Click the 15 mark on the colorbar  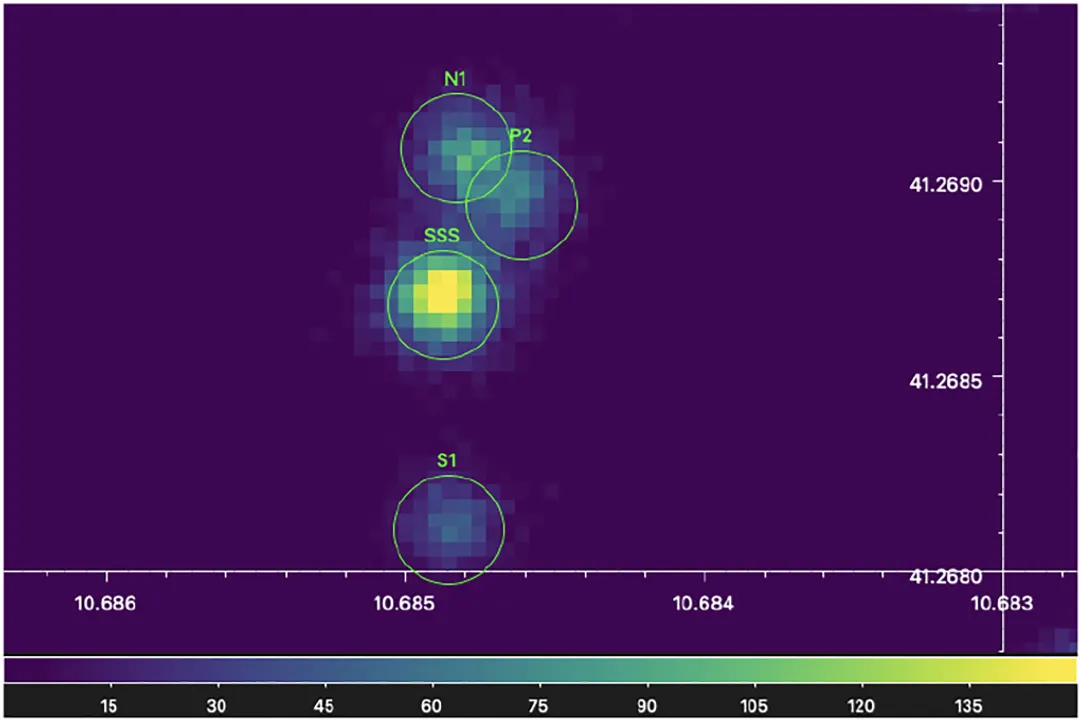[x=108, y=705]
